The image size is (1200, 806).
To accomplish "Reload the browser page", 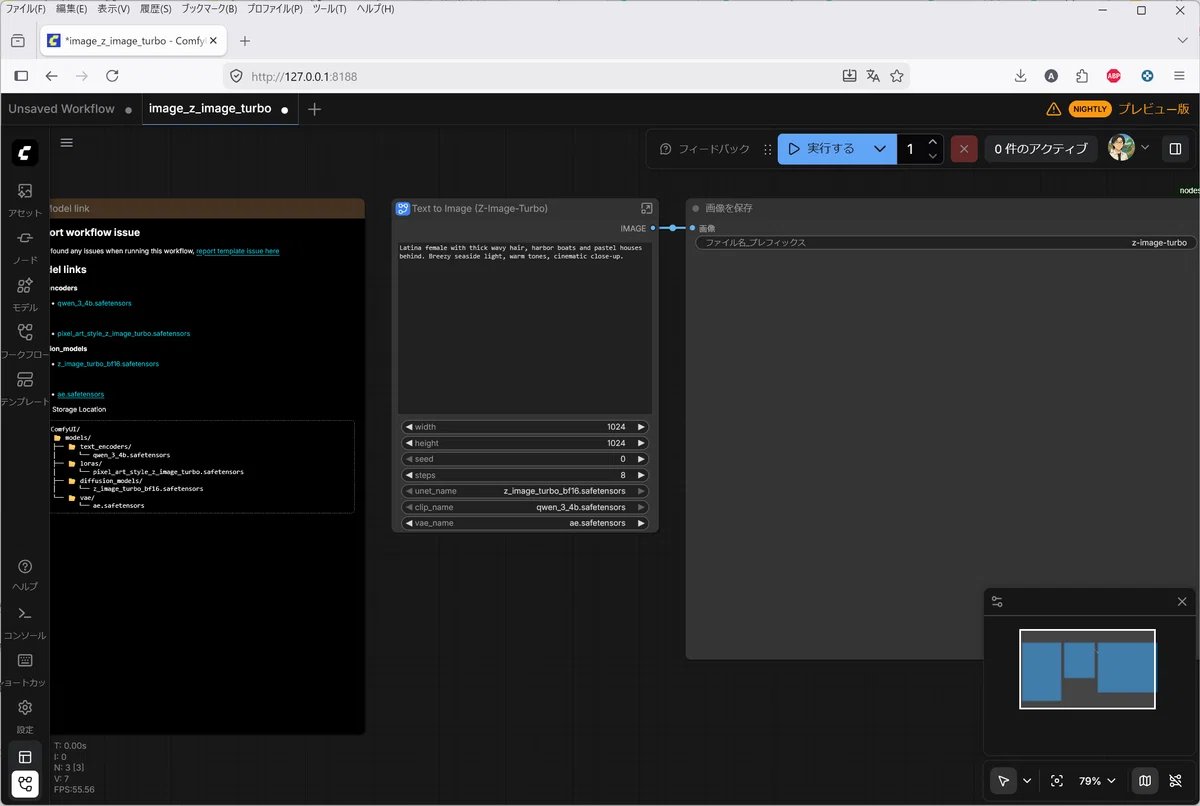I will tap(112, 76).
